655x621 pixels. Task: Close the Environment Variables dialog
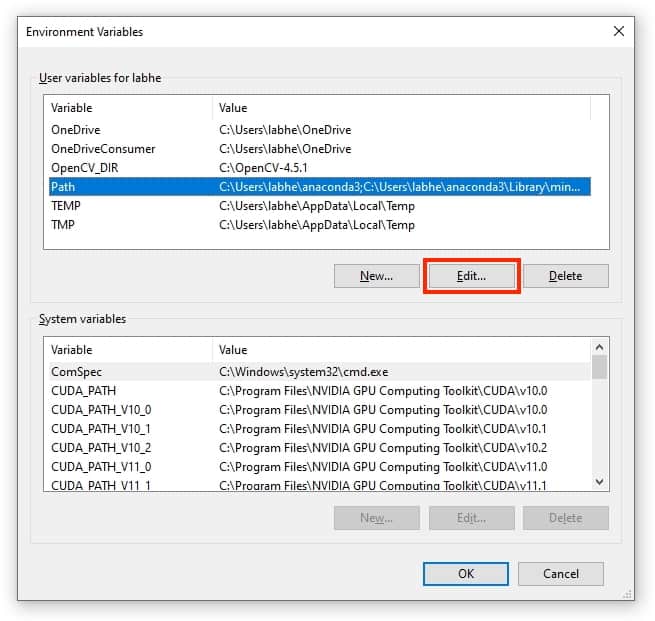pos(619,31)
